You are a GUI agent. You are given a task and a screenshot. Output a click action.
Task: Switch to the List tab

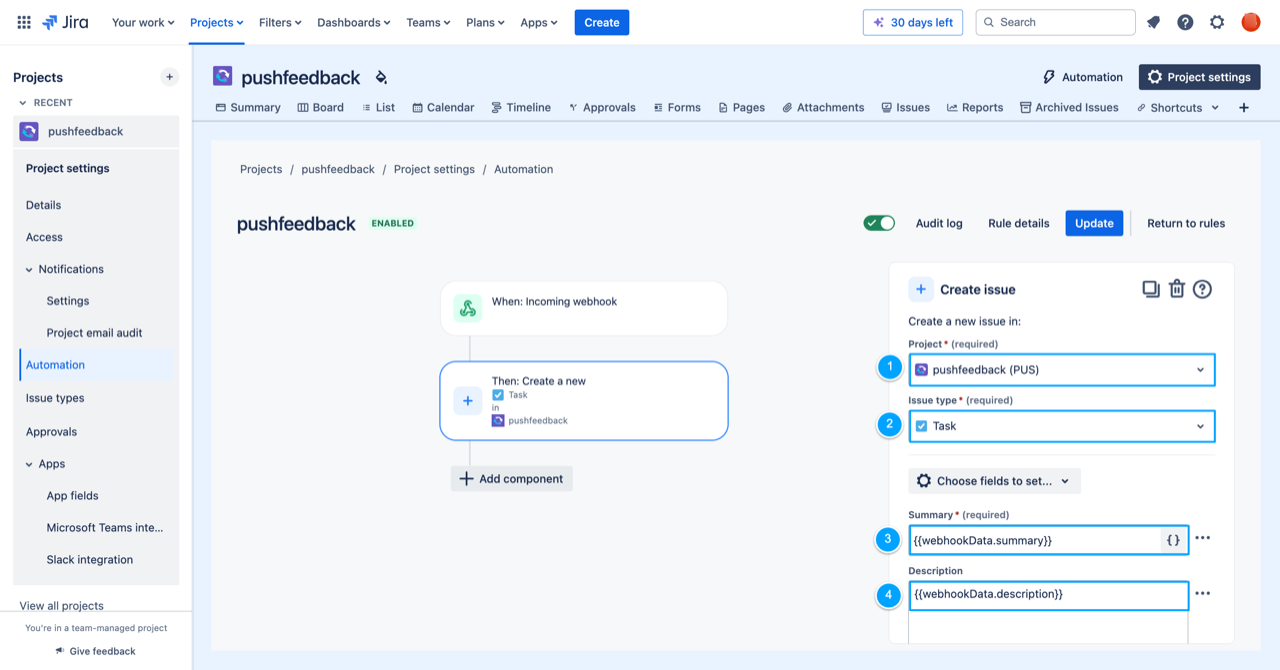click(378, 107)
